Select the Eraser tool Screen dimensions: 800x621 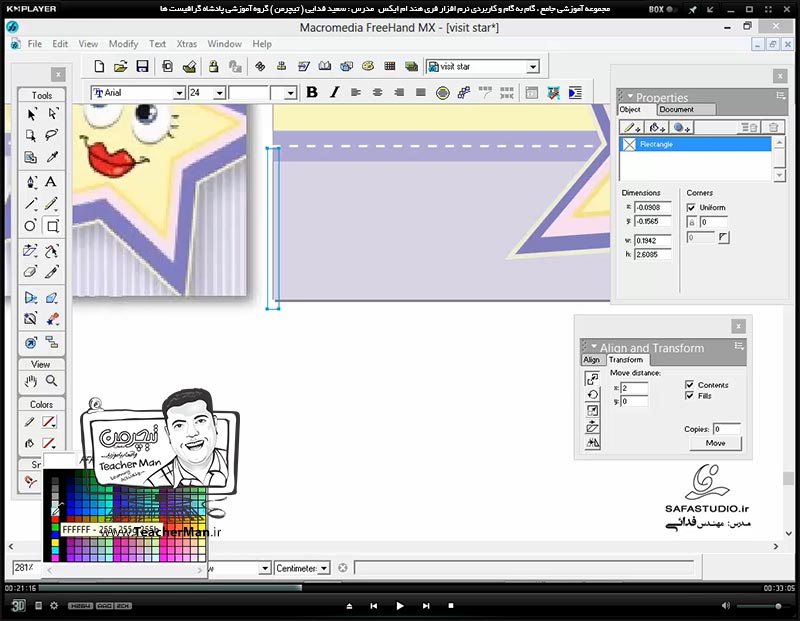[31, 271]
